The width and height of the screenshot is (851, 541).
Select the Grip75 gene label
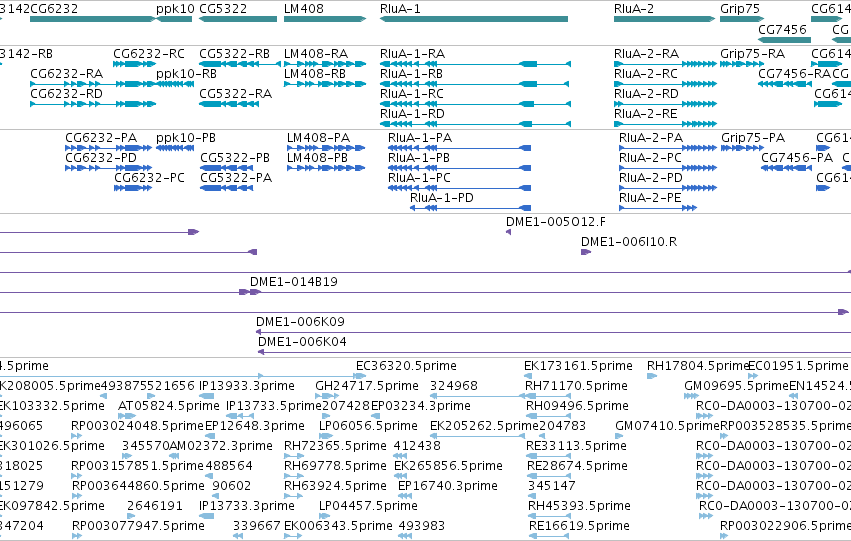coord(740,9)
